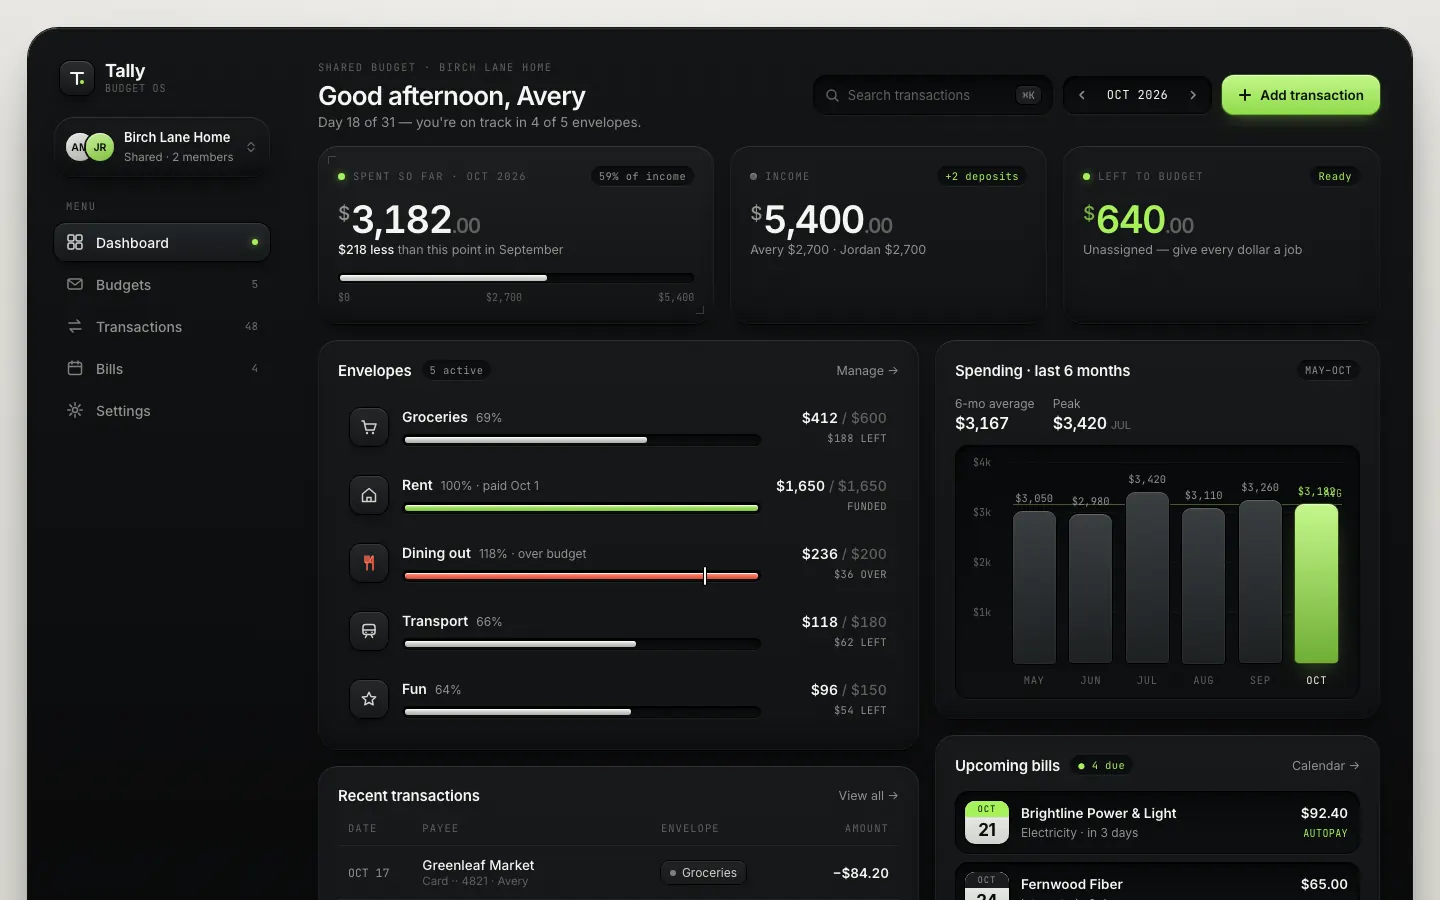Open the bills Calendar link

(1325, 765)
